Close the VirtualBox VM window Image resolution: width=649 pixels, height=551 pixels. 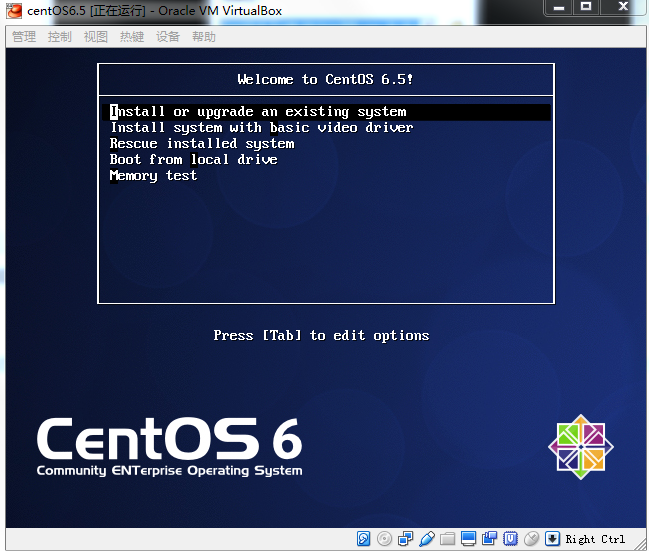tap(623, 7)
